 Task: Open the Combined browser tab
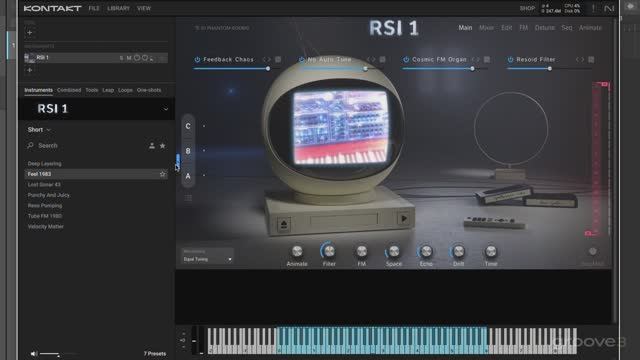pos(69,90)
